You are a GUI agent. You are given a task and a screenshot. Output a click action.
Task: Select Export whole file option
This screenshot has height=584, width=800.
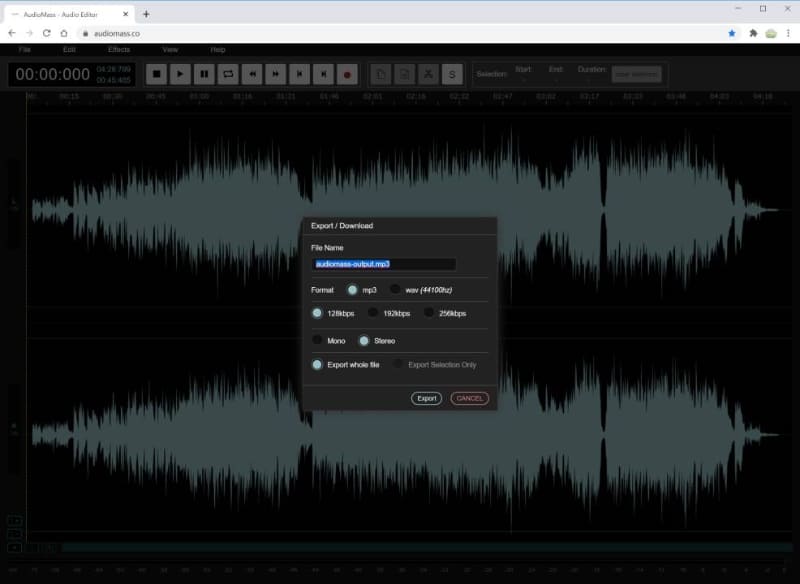[317, 364]
